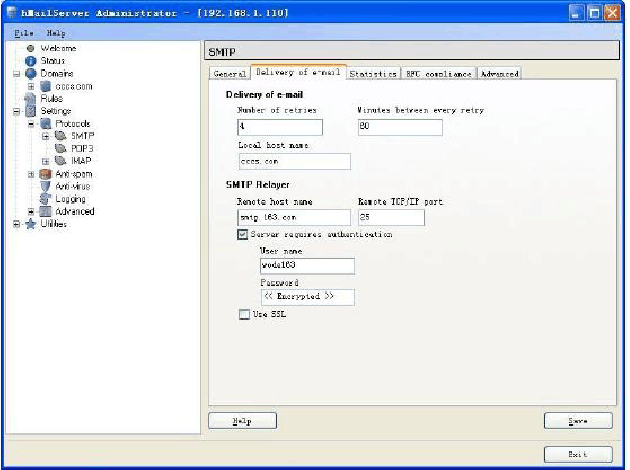
Task: Select the Domains globe icon
Action: point(30,74)
